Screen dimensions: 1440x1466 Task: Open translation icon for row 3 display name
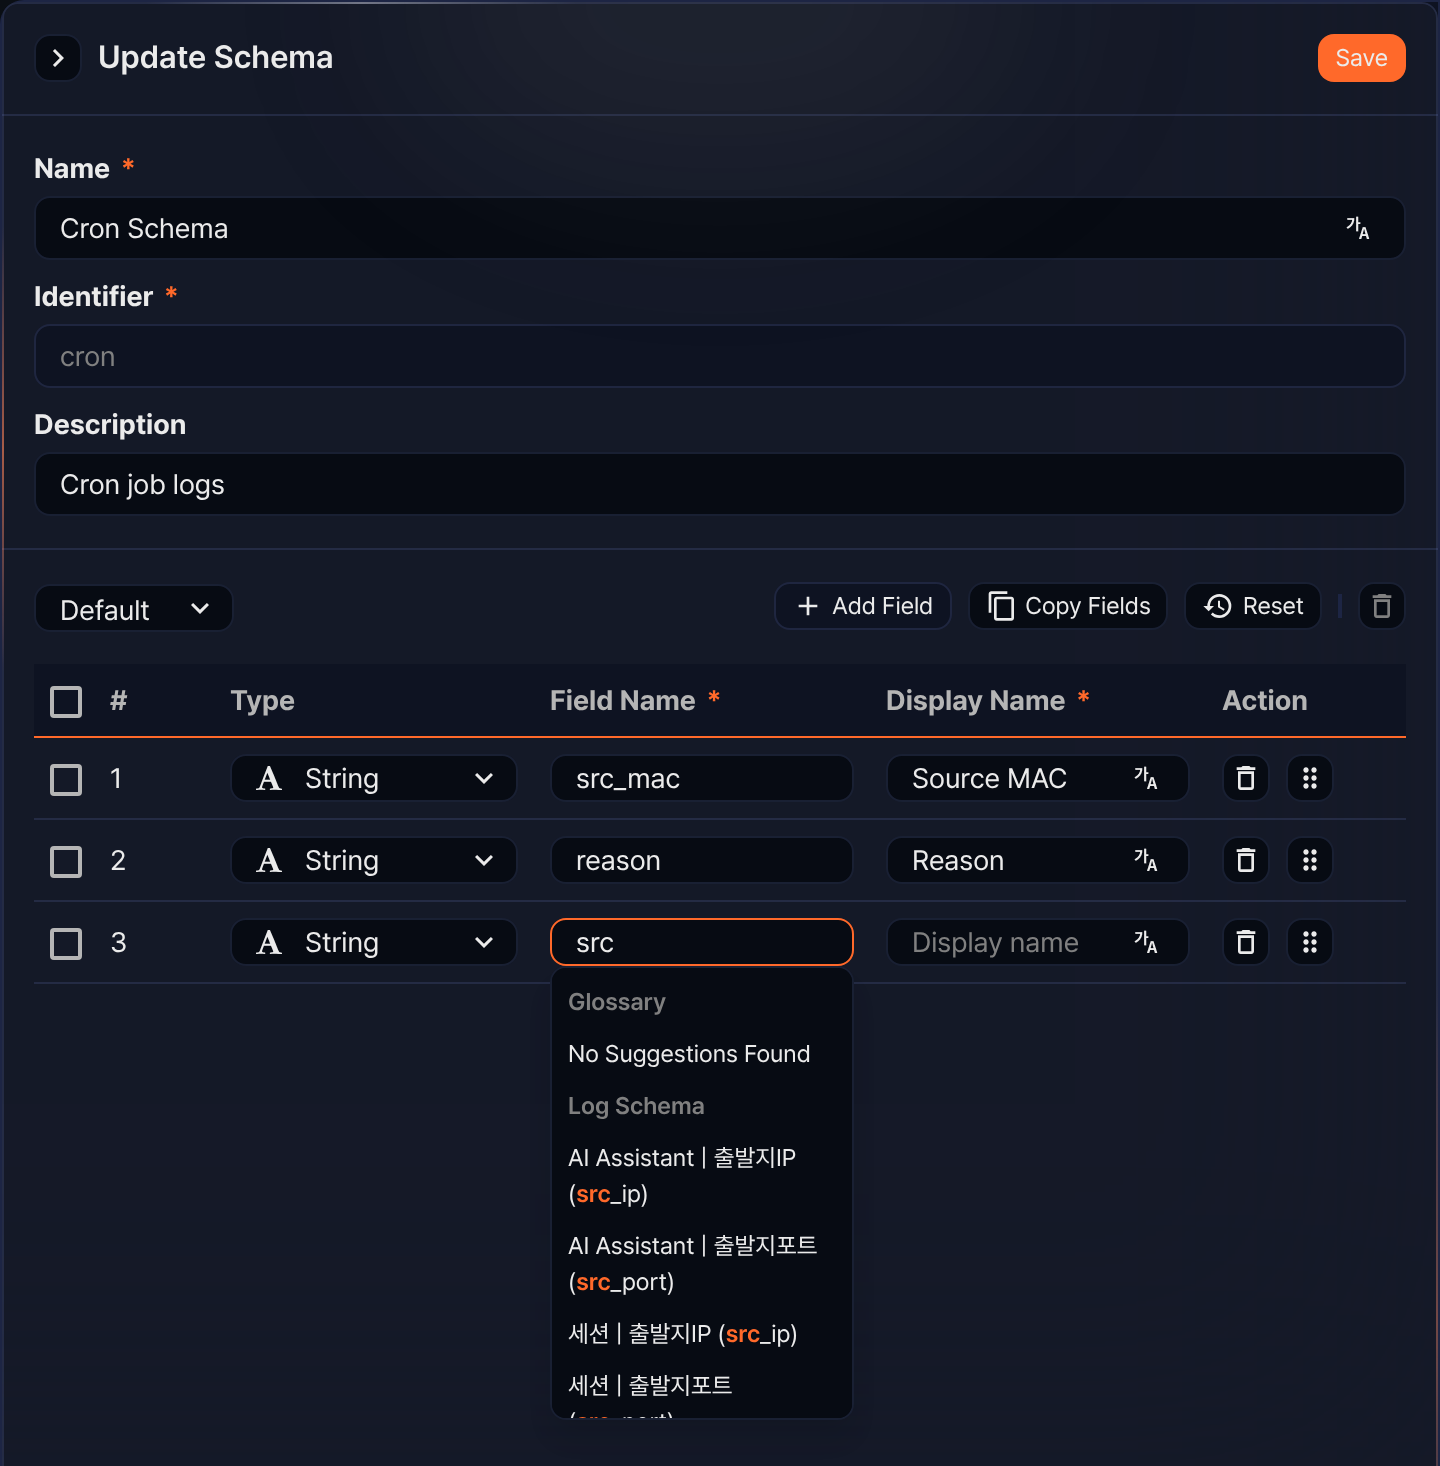[x=1146, y=942]
